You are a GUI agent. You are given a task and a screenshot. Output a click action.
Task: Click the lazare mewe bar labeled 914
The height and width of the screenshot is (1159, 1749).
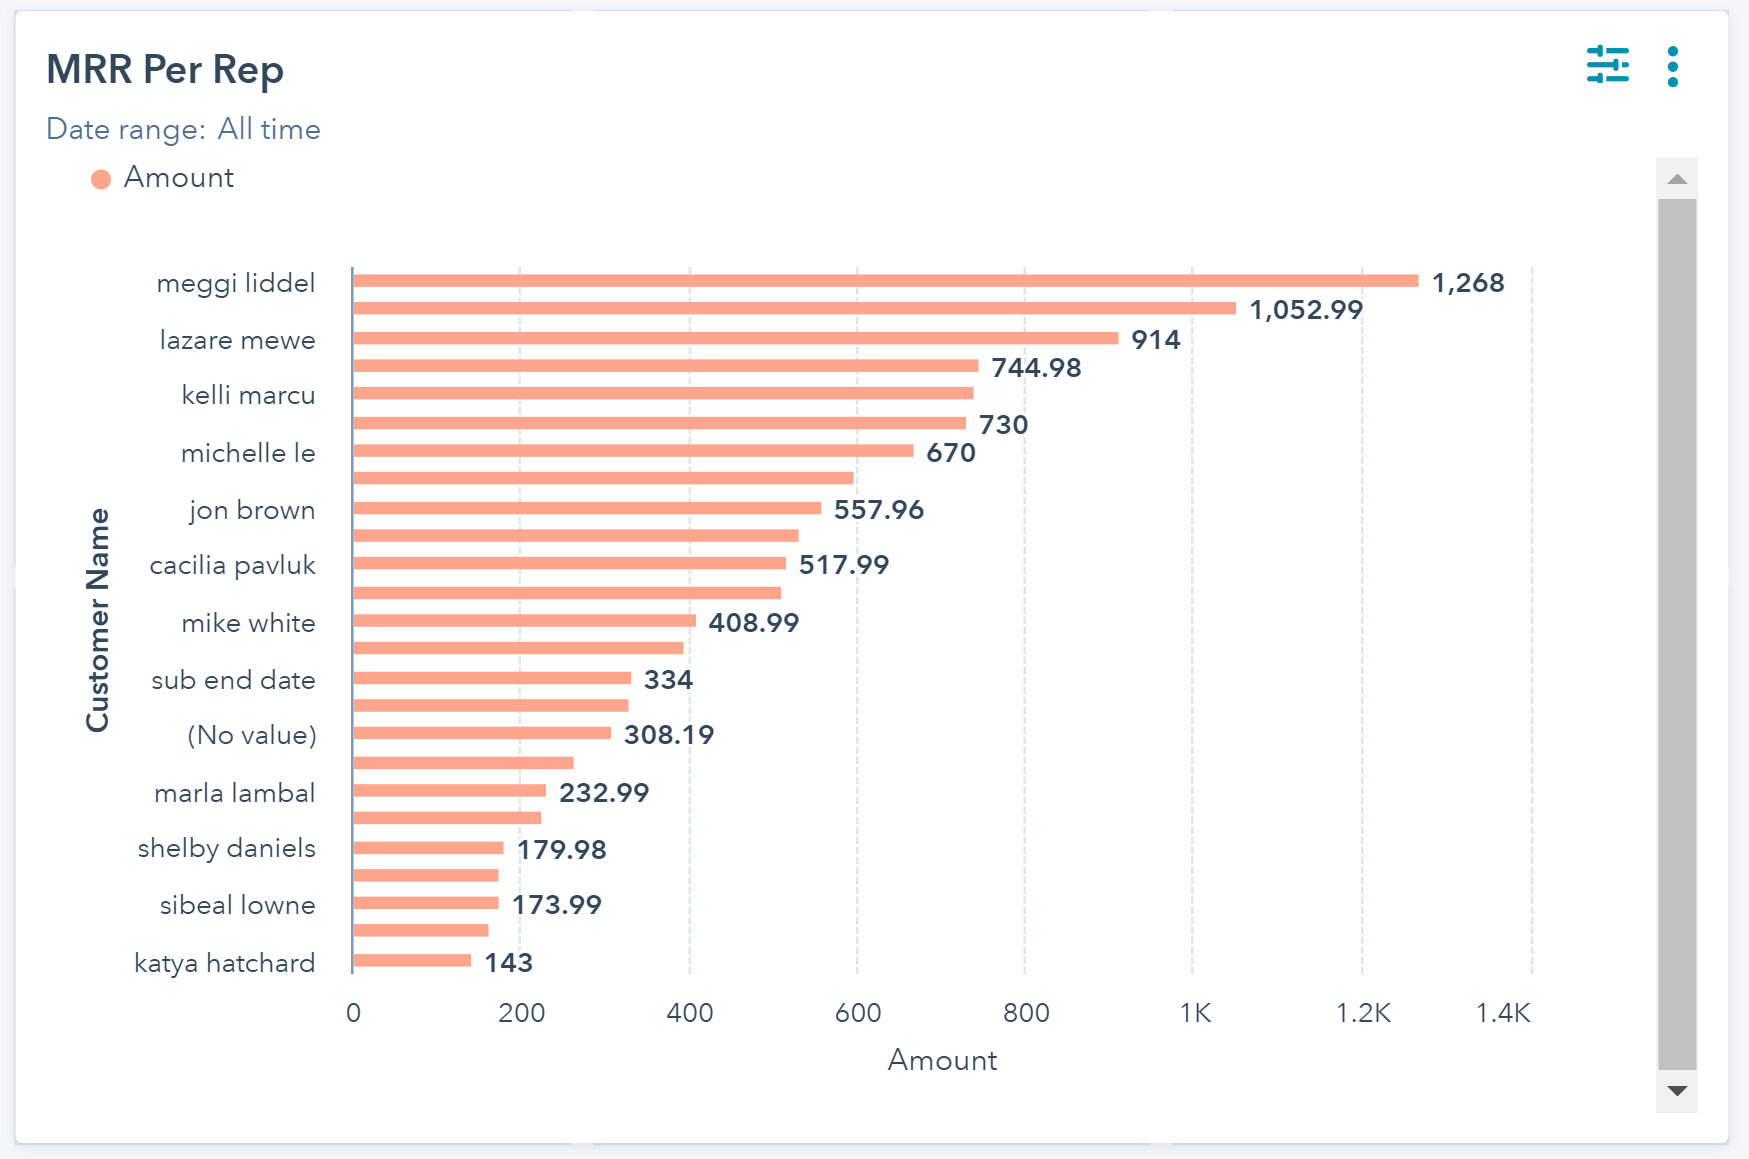[735, 338]
